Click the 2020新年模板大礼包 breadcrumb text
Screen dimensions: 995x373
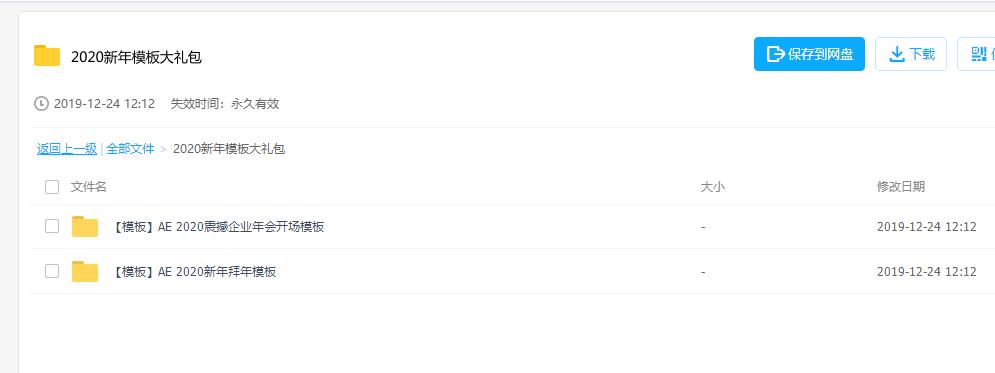229,149
